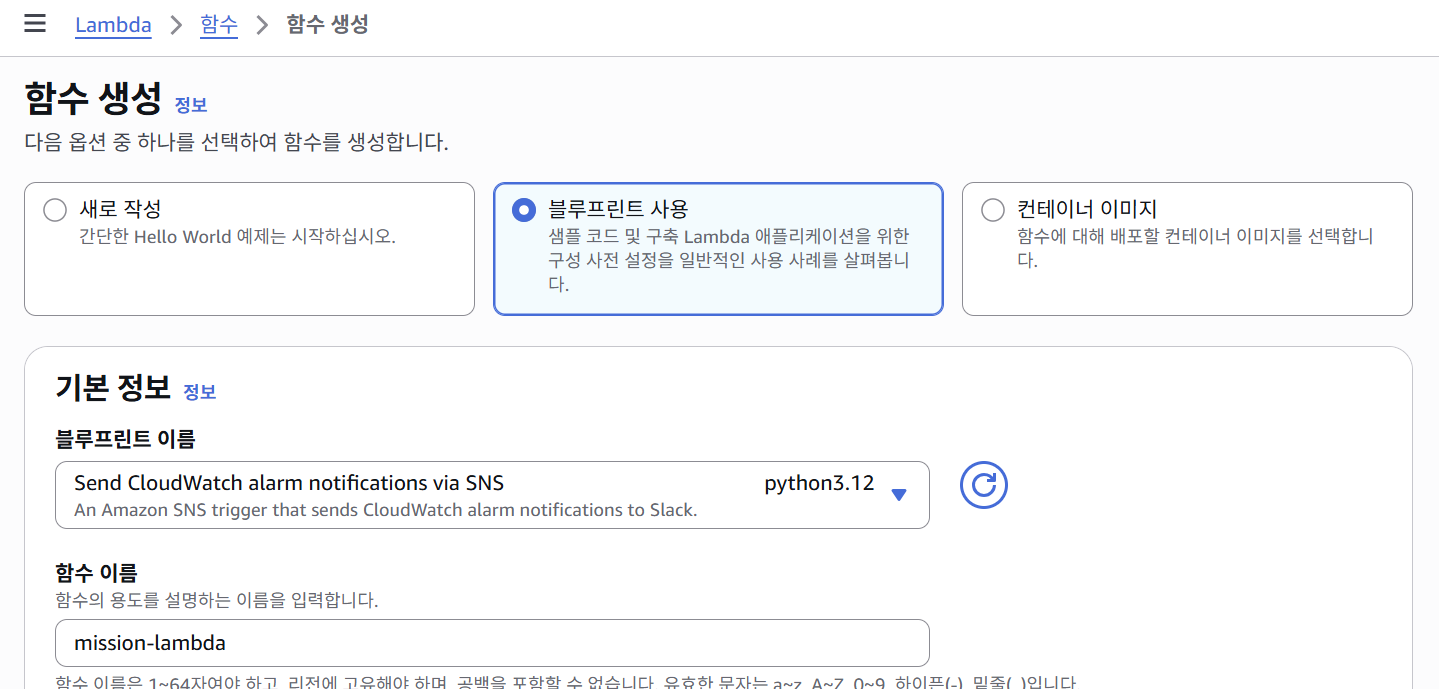Viewport: 1439px width, 689px height.
Task: Click the 블루프린트 사용 tile description text
Action: click(x=729, y=260)
